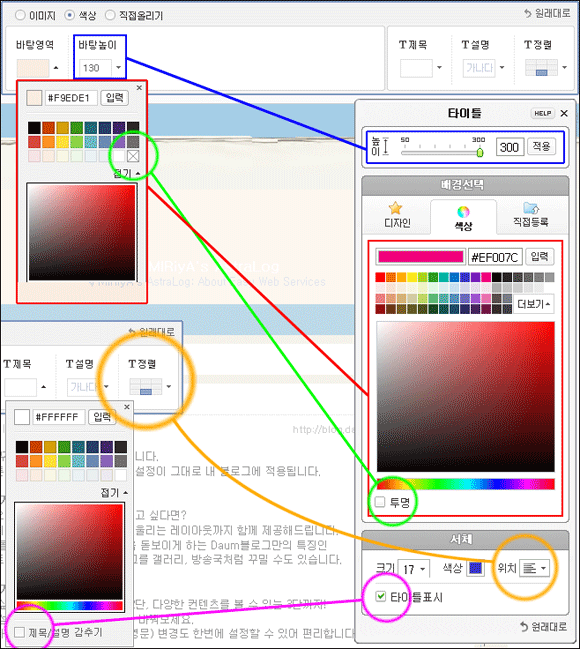Collapse the #F9EDE1 picker with 접기
This screenshot has height=649, width=580.
(127, 173)
